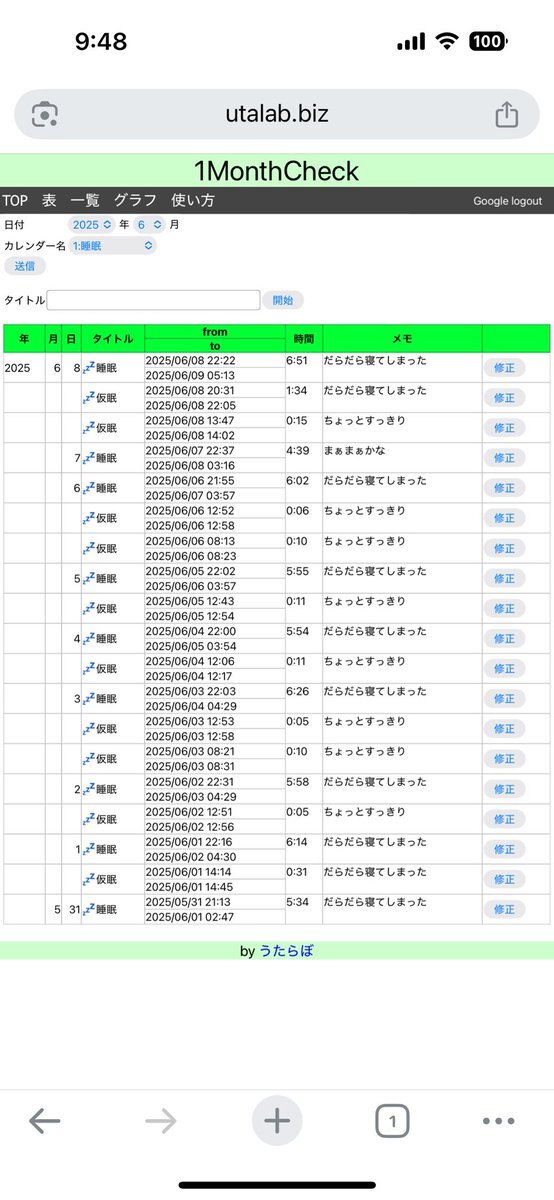Tap the forward navigation arrow
The width and height of the screenshot is (554, 1200).
[x=160, y=1121]
